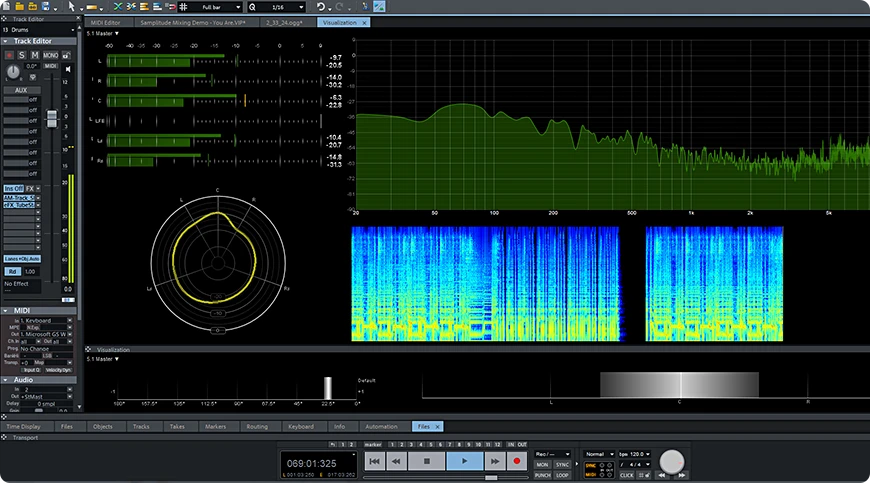870x483 pixels.
Task: Enable the PUNCH recording toggle
Action: (x=543, y=475)
